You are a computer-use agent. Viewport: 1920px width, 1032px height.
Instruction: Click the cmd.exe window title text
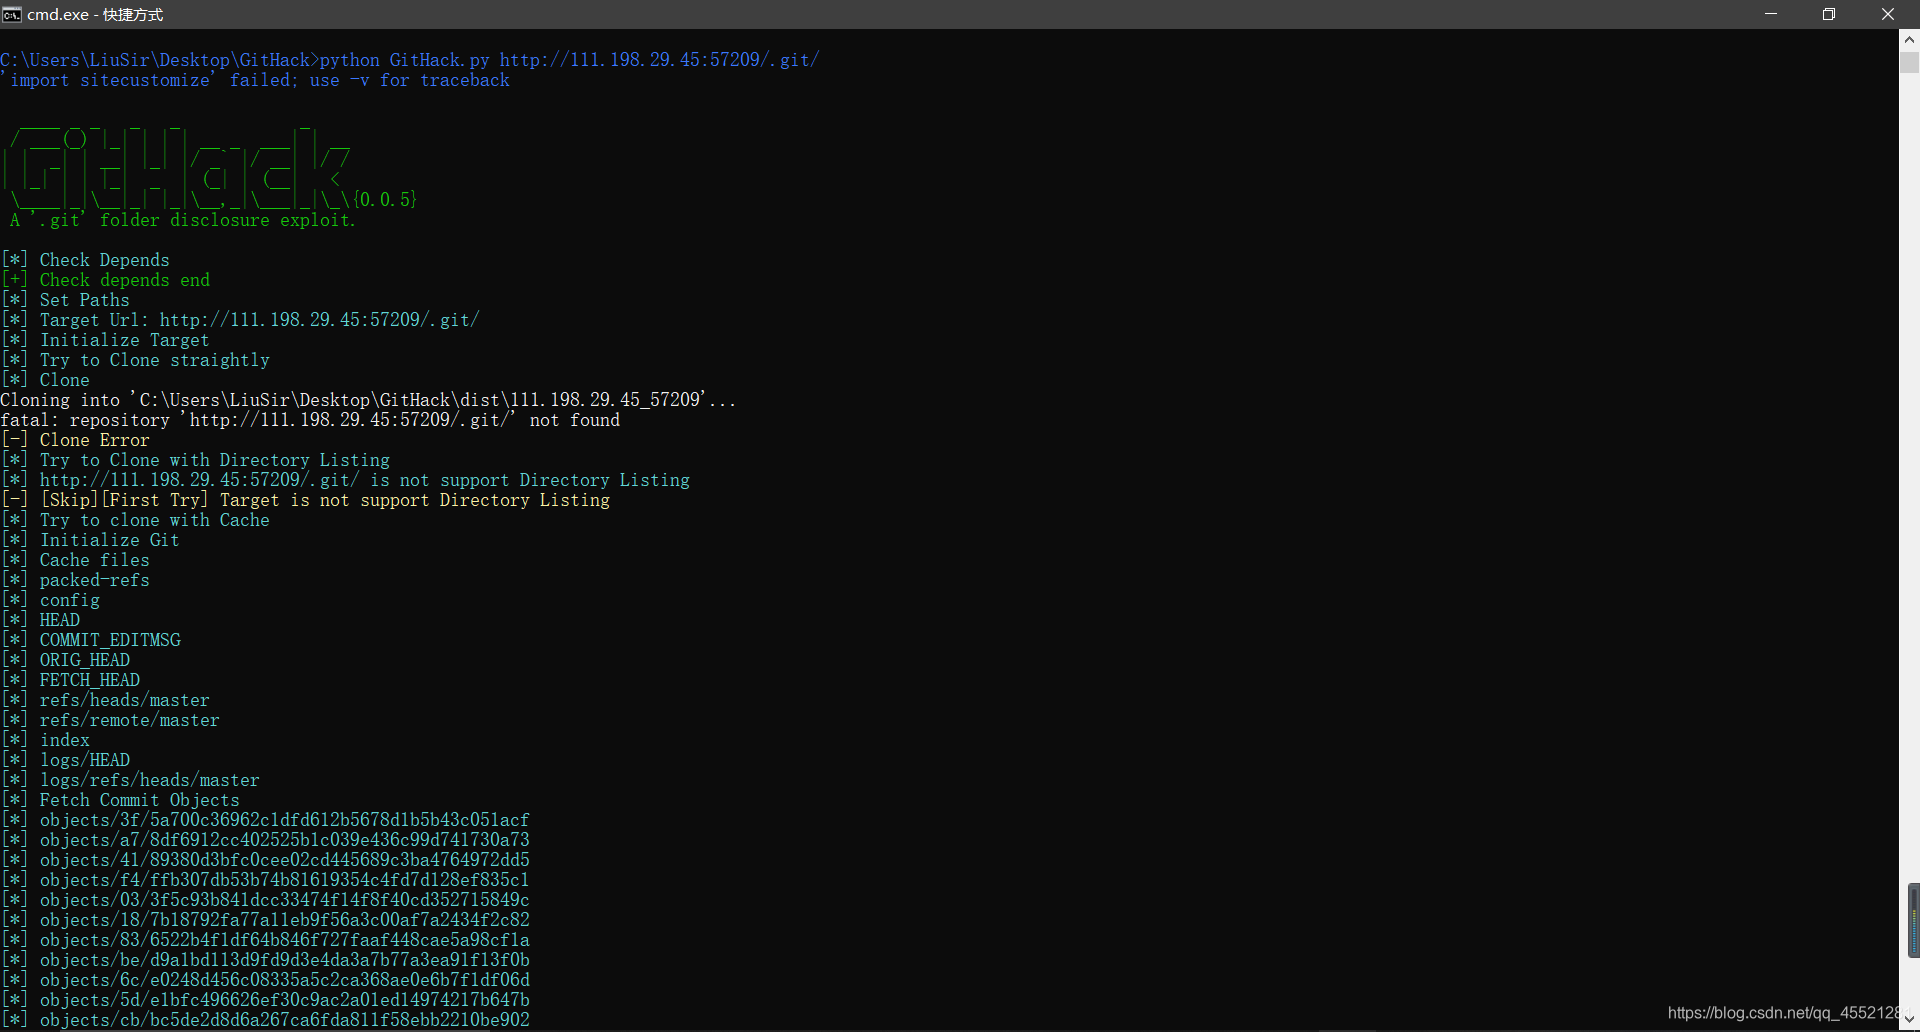pyautogui.click(x=95, y=14)
